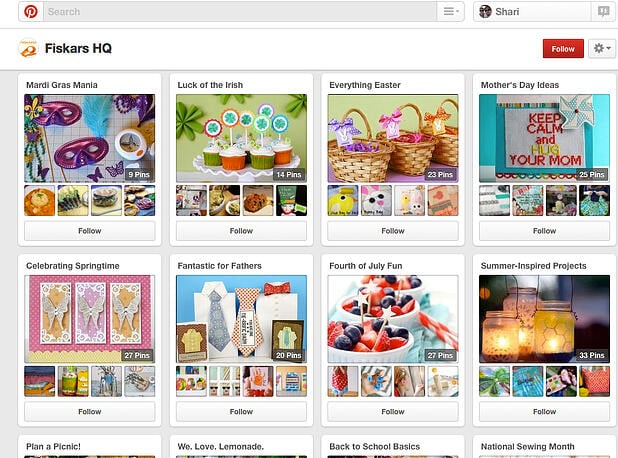This screenshot has height=458, width=618.
Task: Click the Pinterest logo icon
Action: coord(31,11)
